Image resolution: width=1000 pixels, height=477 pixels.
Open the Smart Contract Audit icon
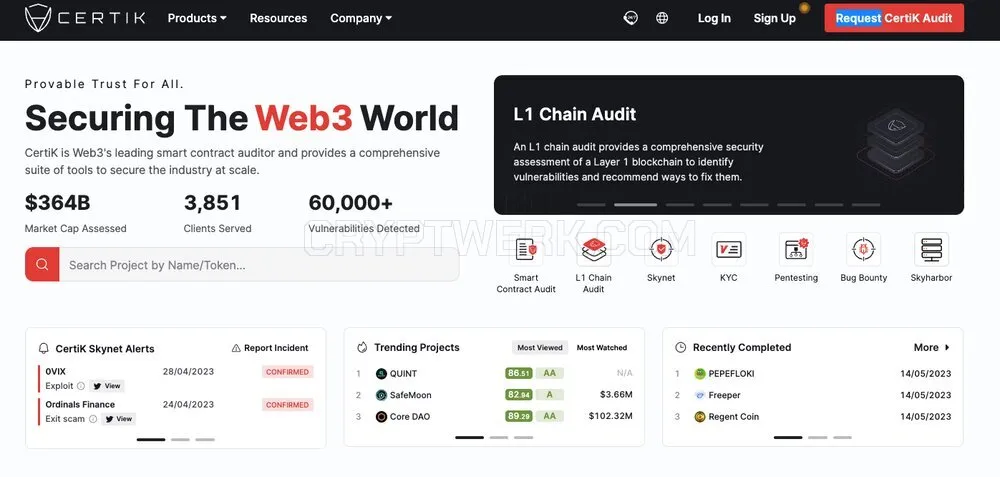[526, 249]
